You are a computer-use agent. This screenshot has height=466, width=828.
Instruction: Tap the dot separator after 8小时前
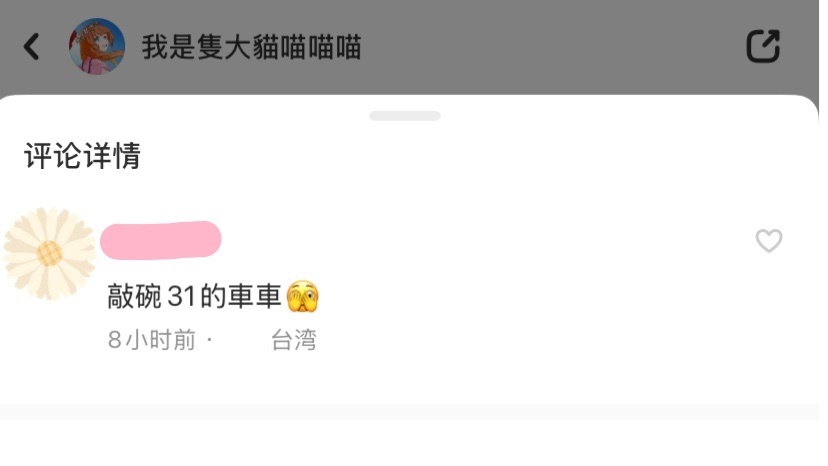[x=210, y=340]
